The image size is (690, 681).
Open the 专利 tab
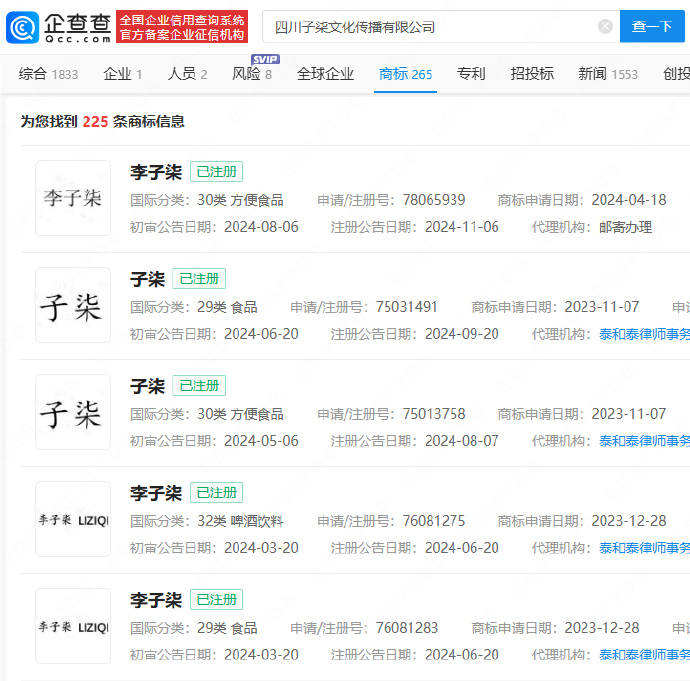coord(471,74)
